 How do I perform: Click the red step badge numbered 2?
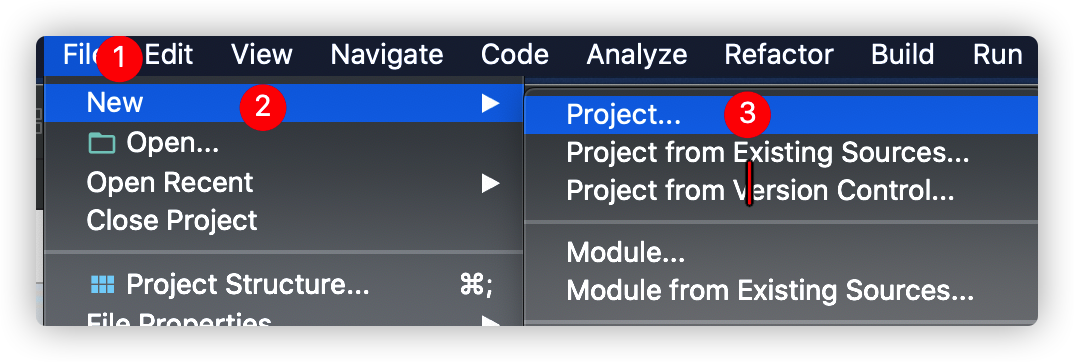[262, 107]
